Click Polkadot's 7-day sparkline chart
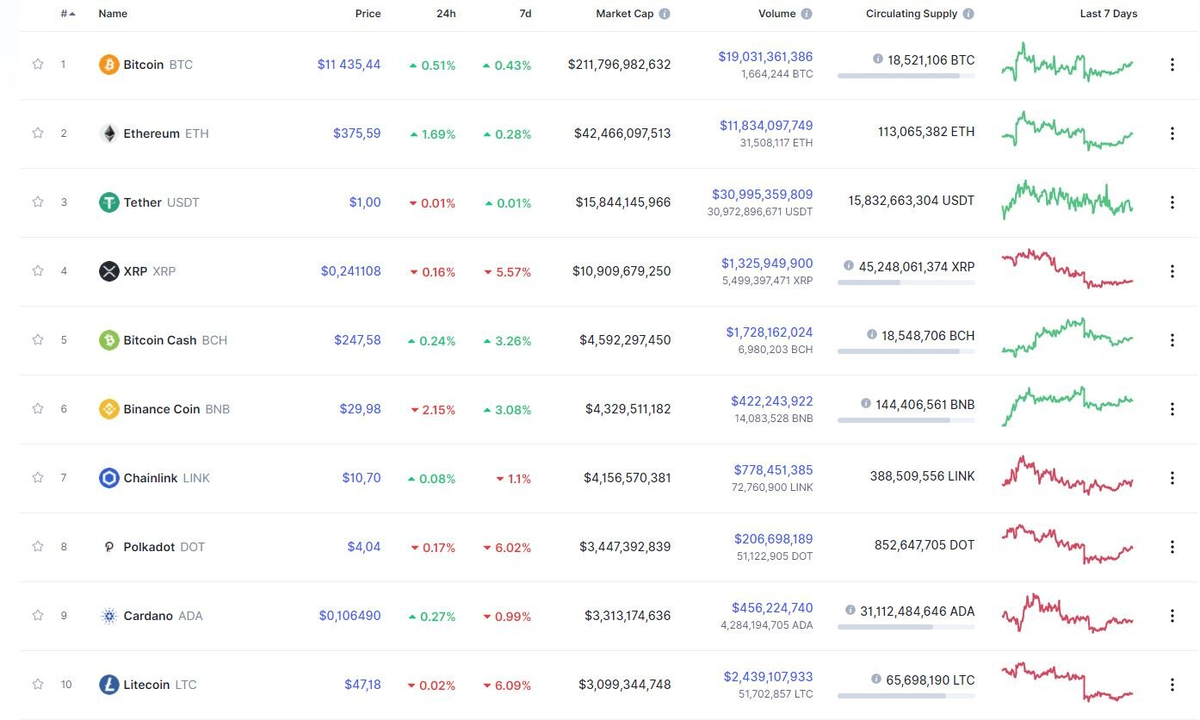 tap(1067, 544)
